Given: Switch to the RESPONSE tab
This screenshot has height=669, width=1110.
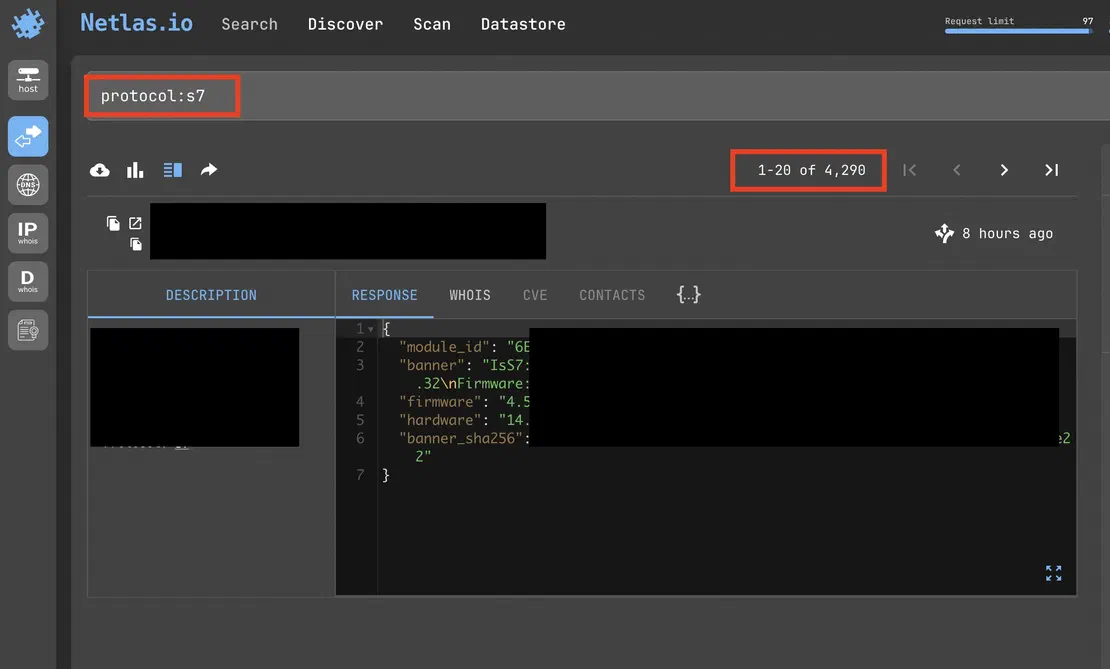Looking at the screenshot, I should (384, 295).
